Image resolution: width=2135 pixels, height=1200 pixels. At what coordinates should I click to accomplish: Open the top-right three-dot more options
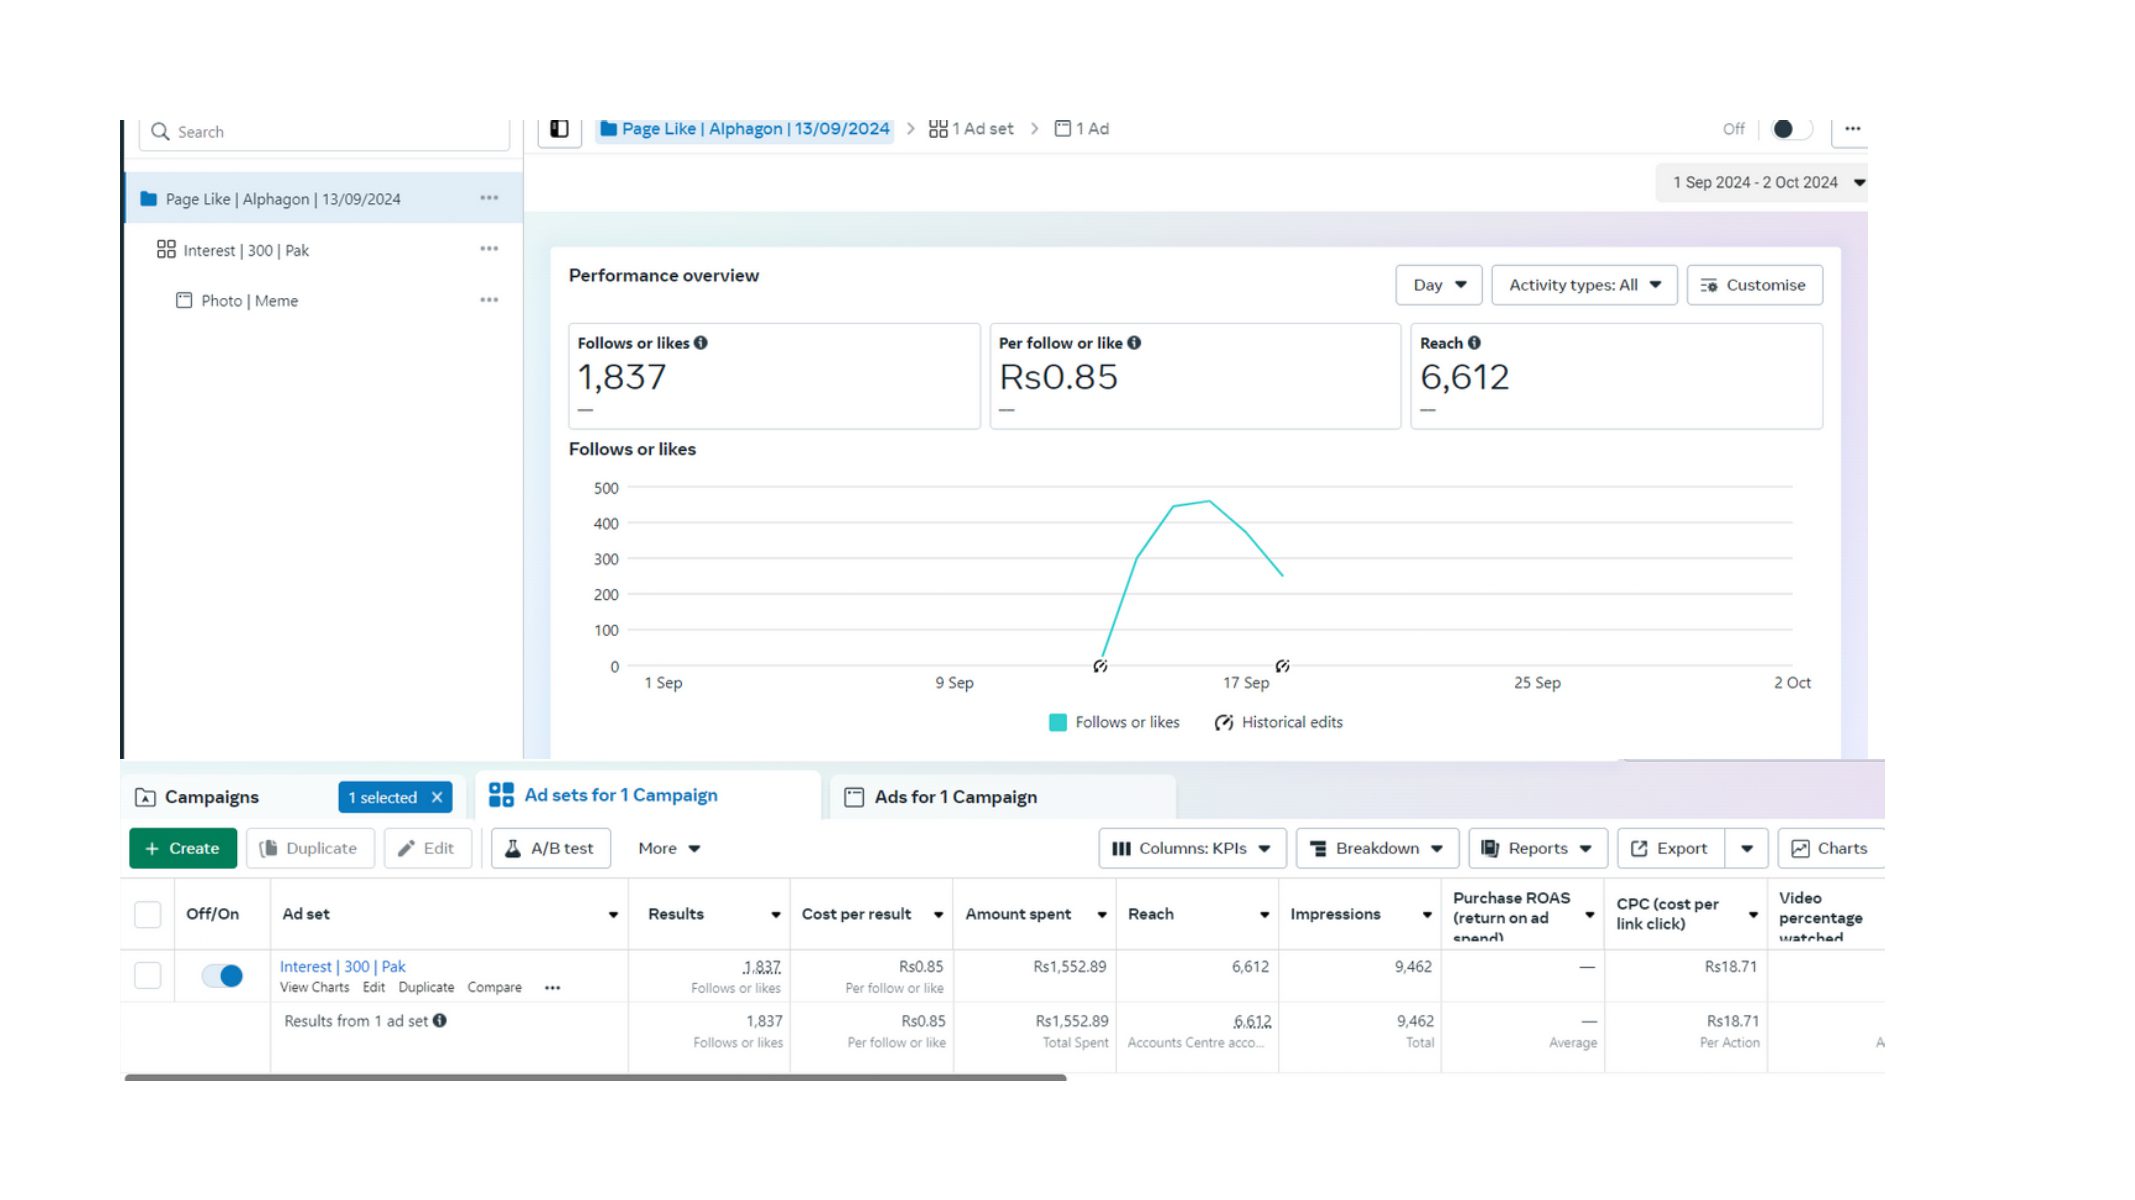(1852, 129)
